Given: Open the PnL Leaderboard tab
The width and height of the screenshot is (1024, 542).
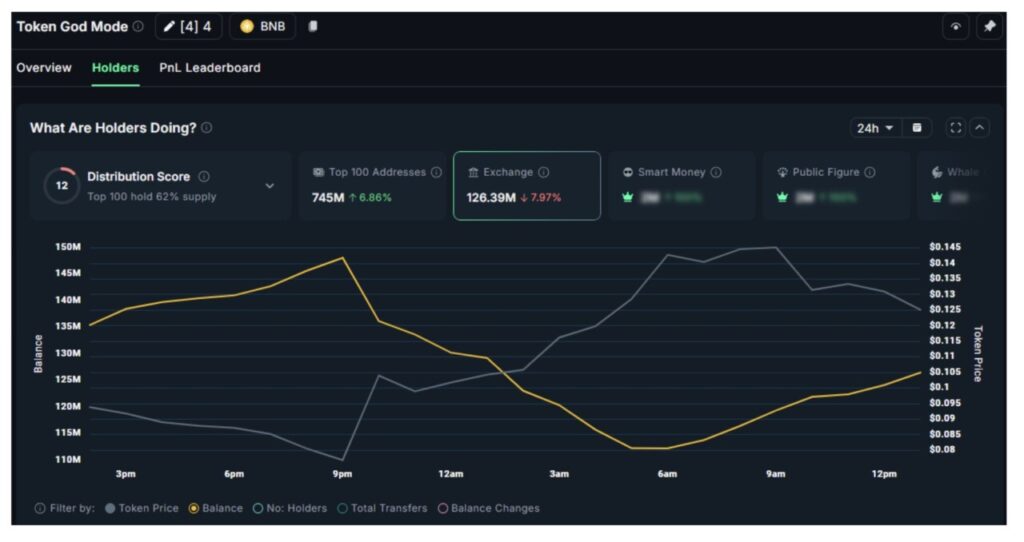Looking at the screenshot, I should 210,68.
